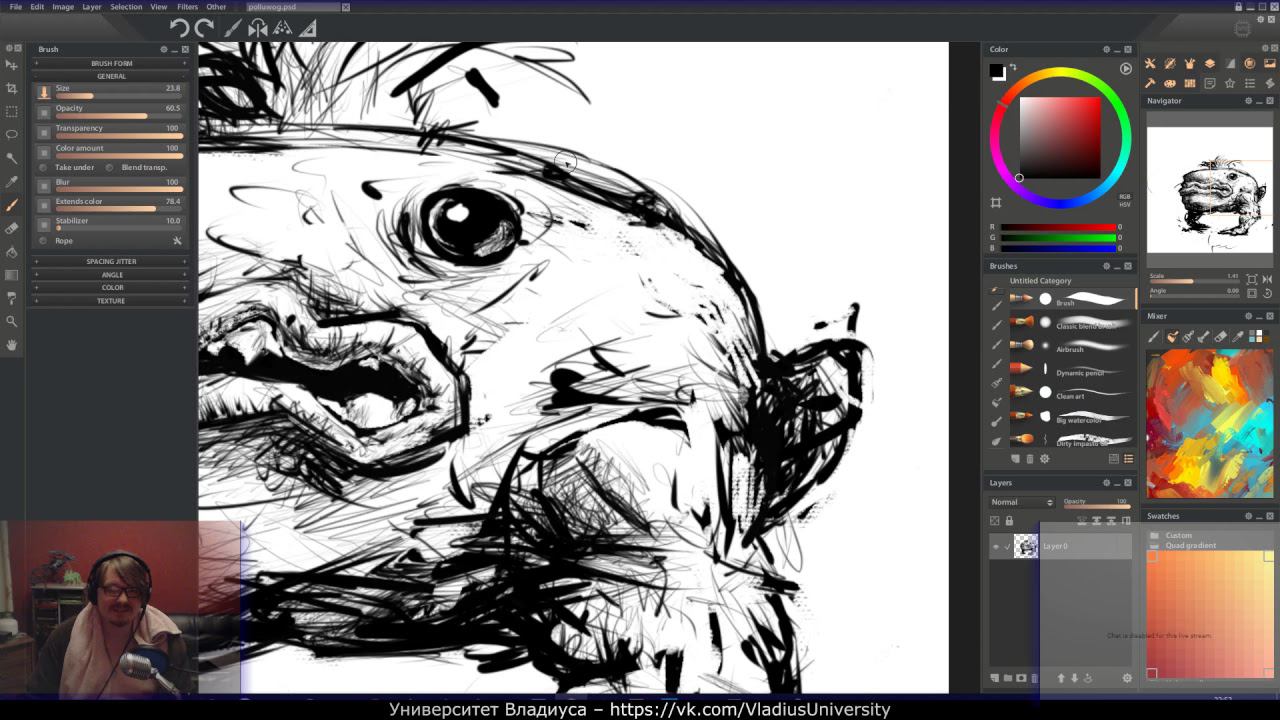Expand the COLOR brush settings section

[112, 287]
